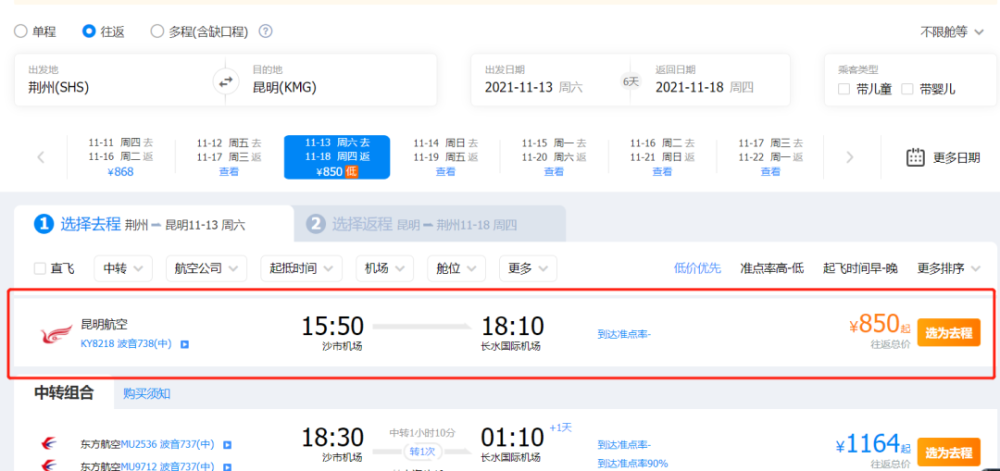1000x471 pixels.
Task: Click the info icon beside MU2536 波音737(中)
Action: [x=228, y=444]
